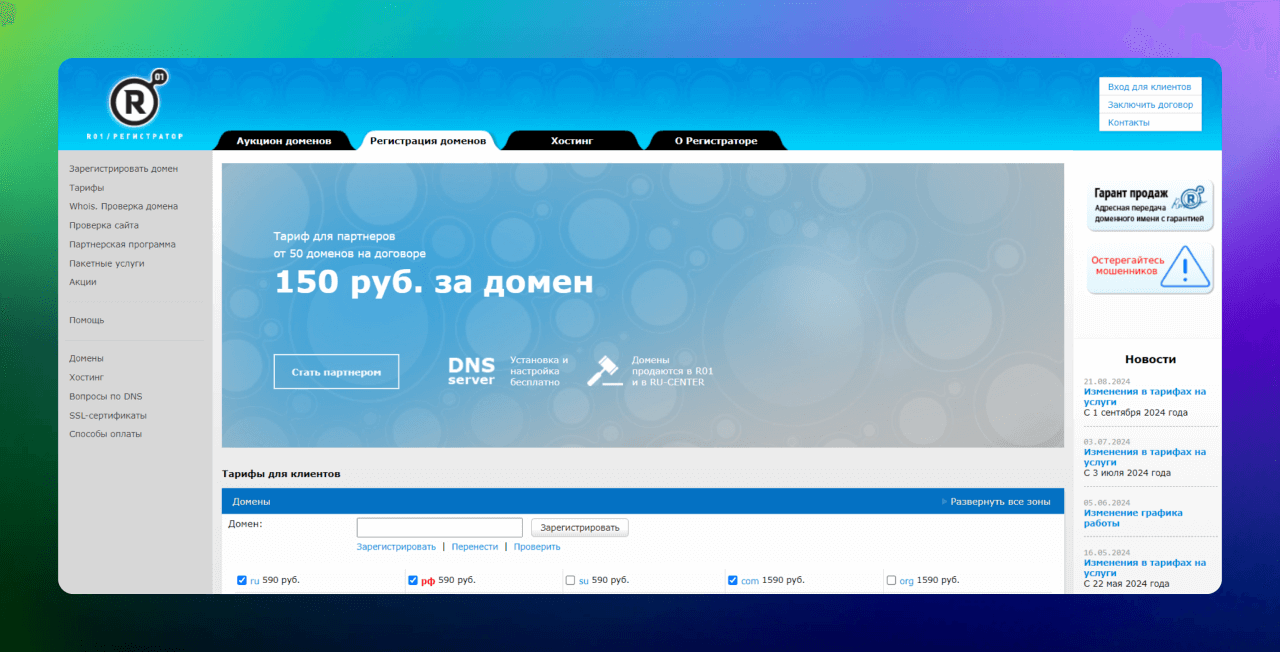Click the DNS server icon in banner

(471, 371)
